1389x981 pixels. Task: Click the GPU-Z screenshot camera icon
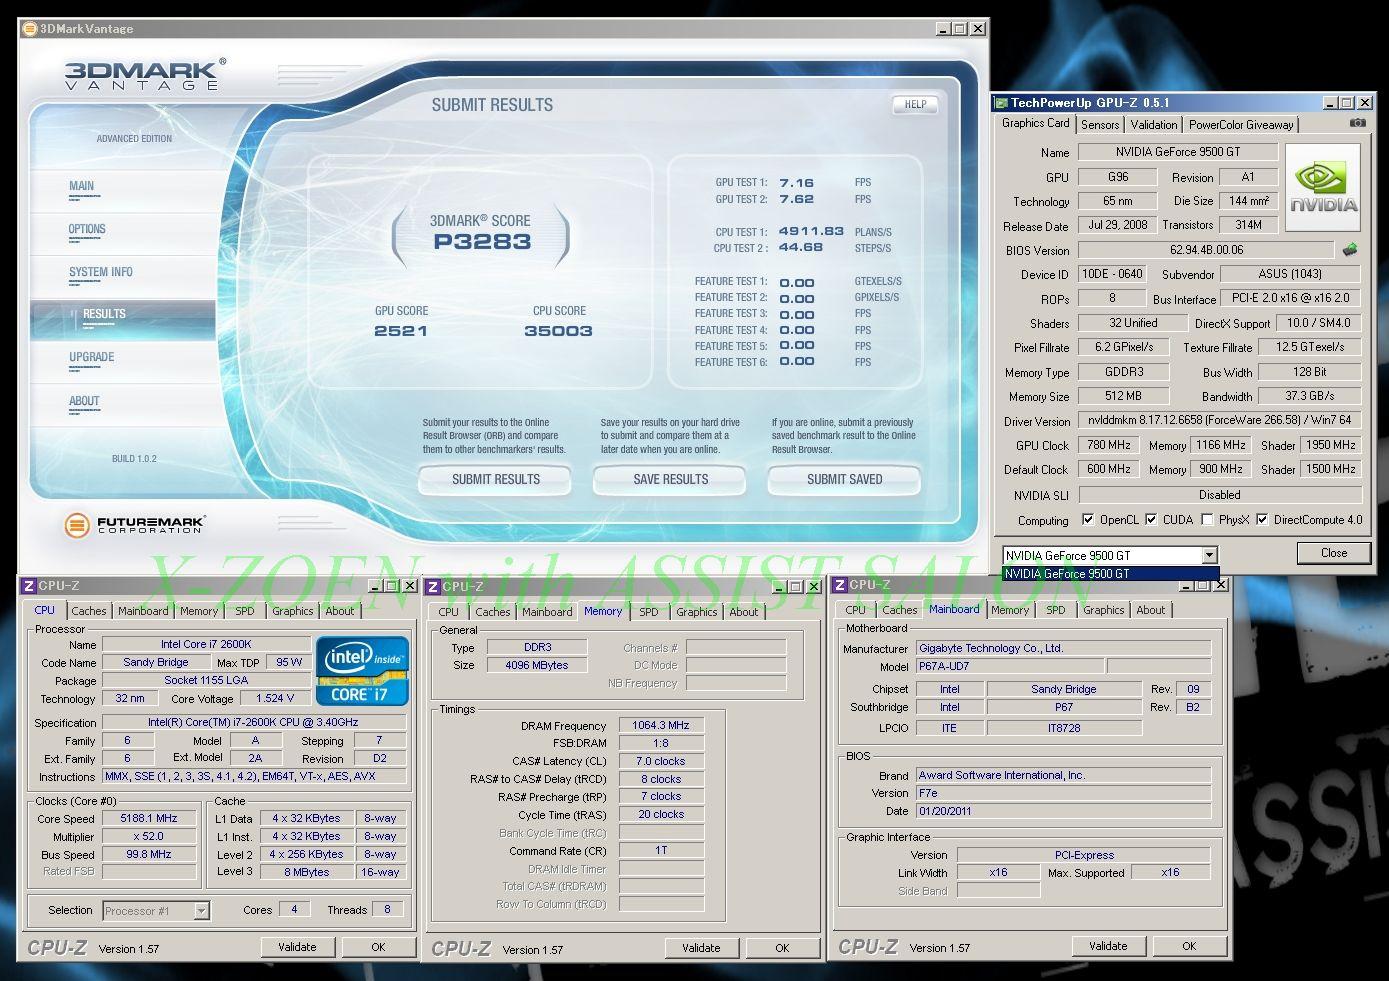tap(1357, 123)
